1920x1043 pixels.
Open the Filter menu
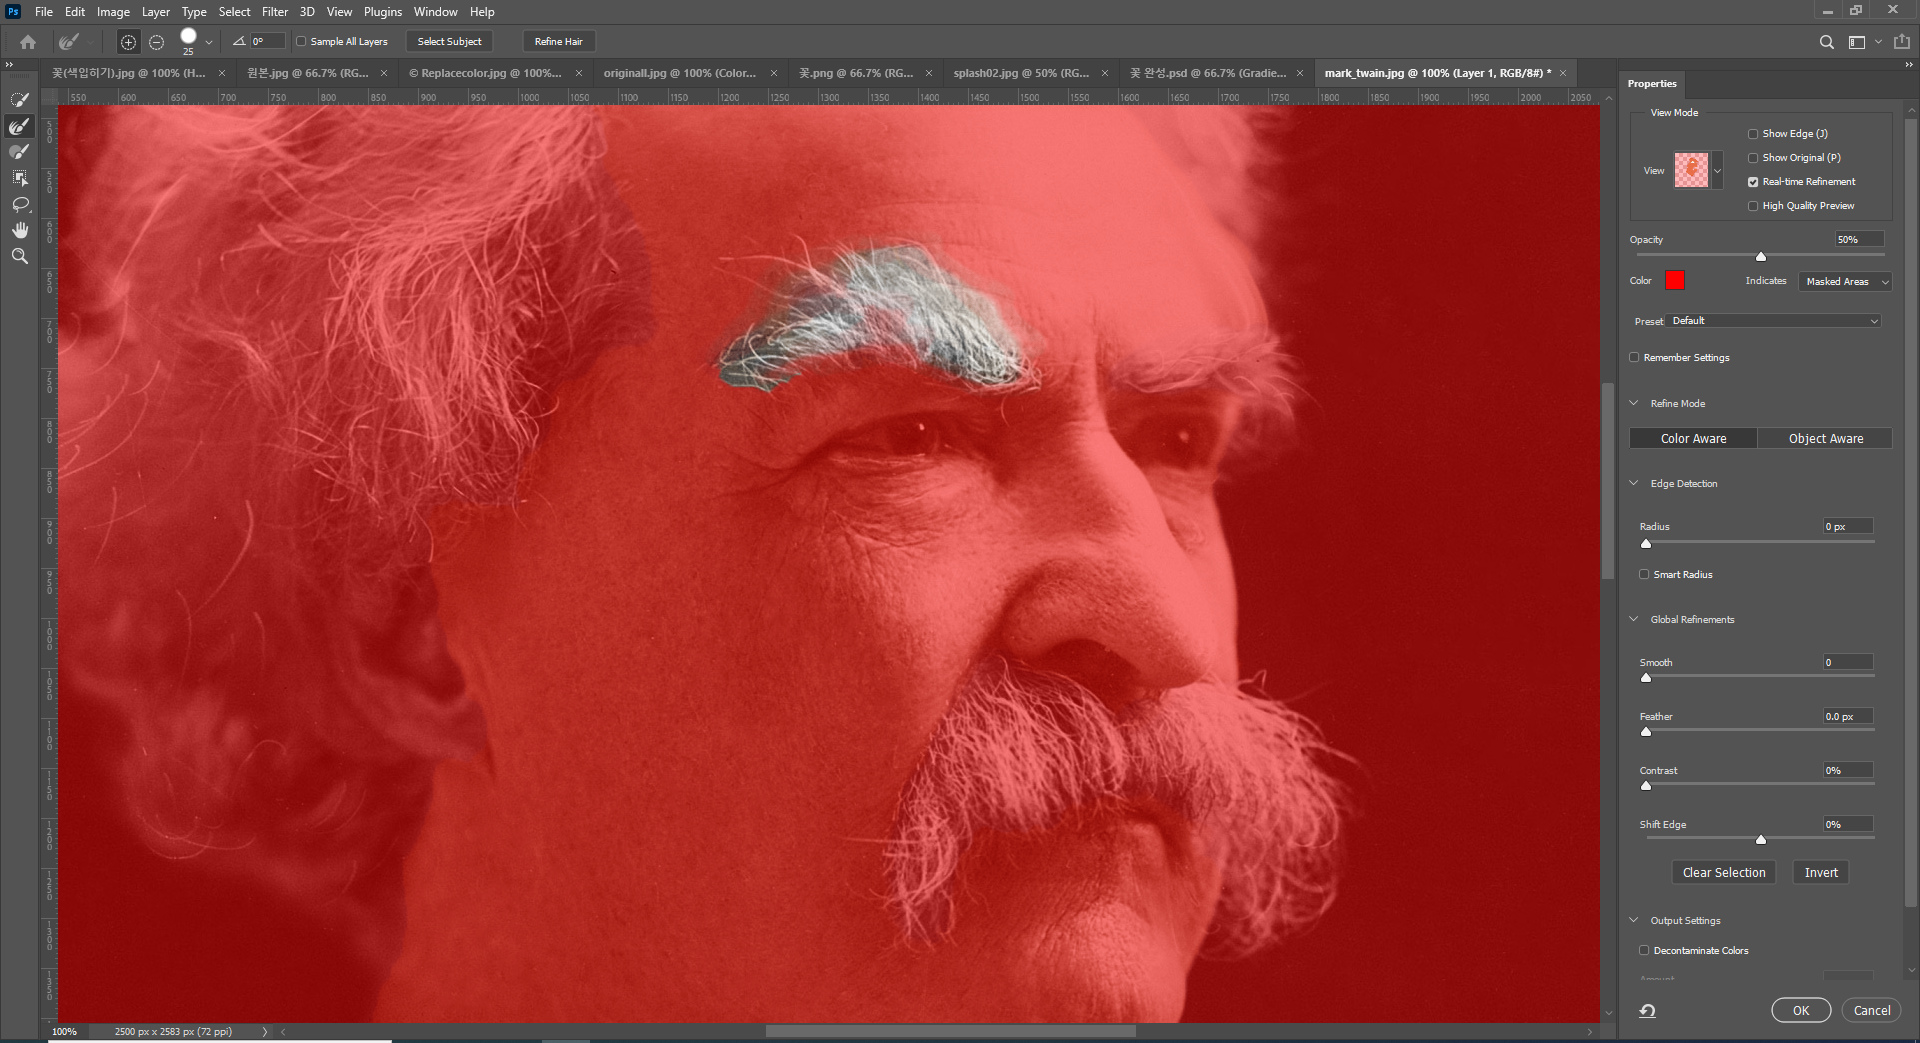pos(275,12)
